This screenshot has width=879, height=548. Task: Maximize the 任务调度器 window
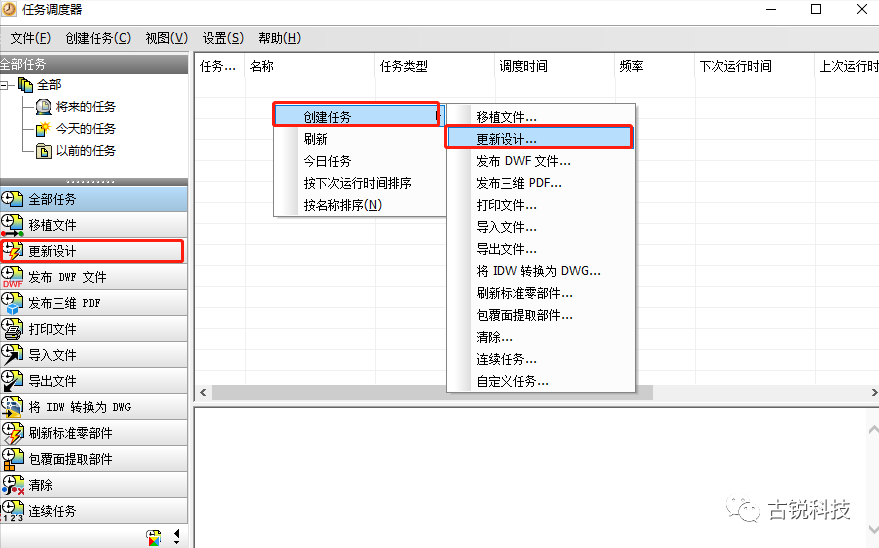pyautogui.click(x=816, y=10)
